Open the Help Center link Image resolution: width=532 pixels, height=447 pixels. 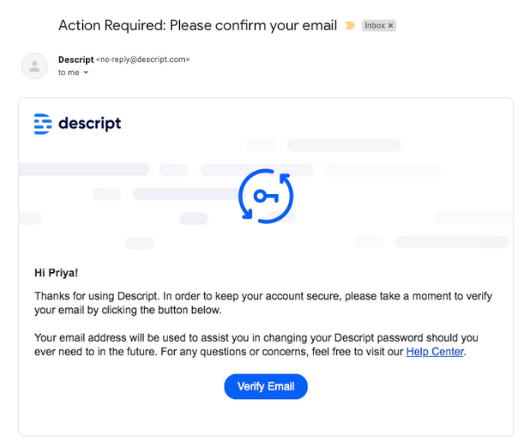coord(435,352)
